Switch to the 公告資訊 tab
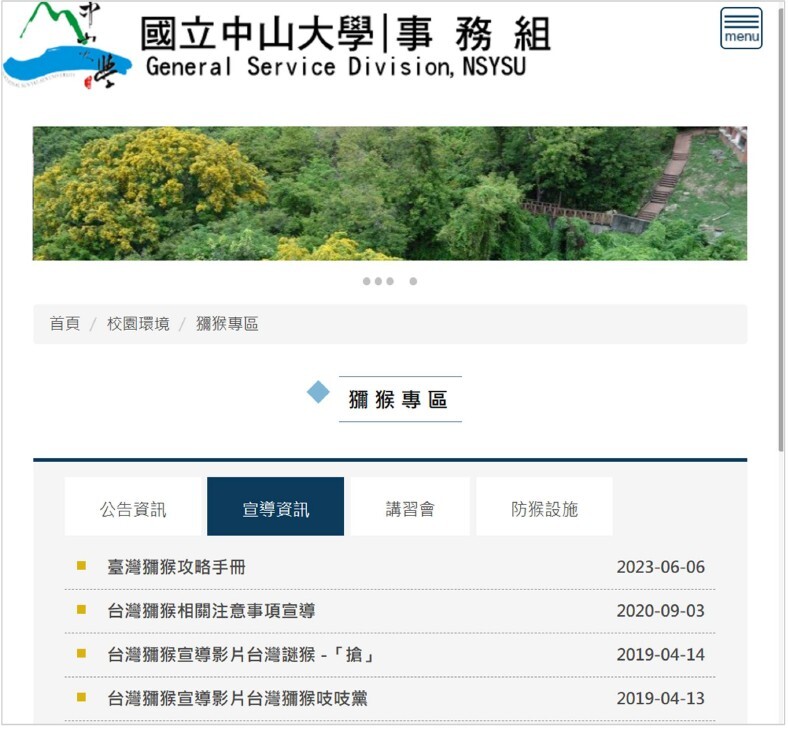The image size is (789, 729). 133,508
